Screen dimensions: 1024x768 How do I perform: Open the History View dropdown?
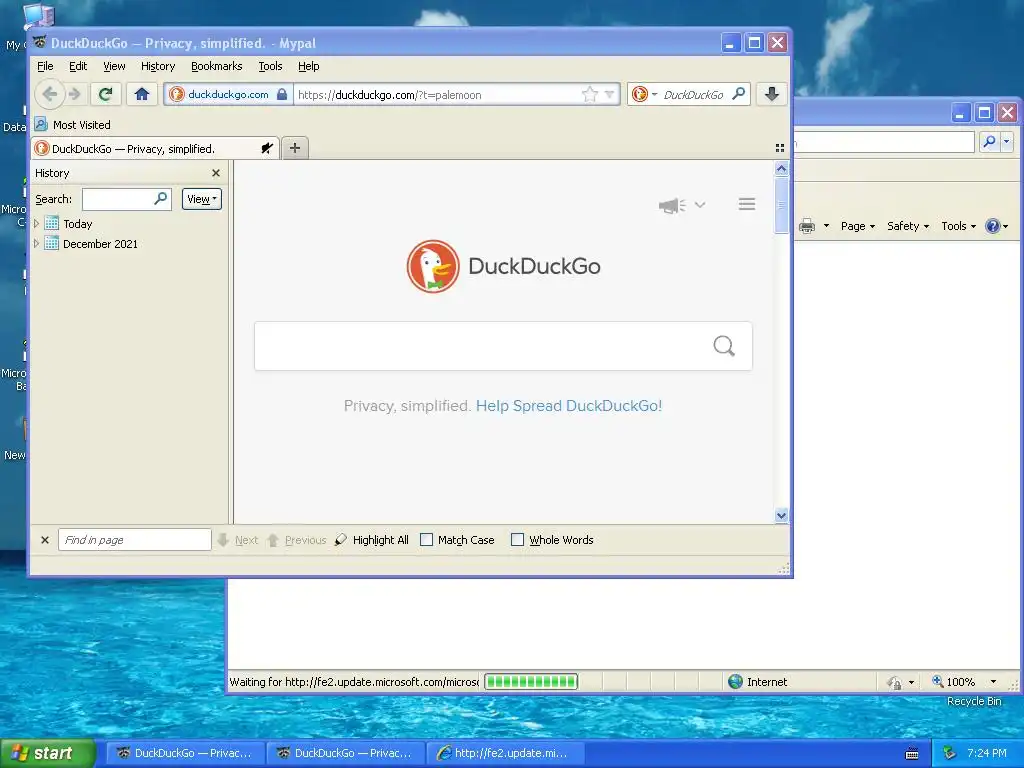coord(202,199)
